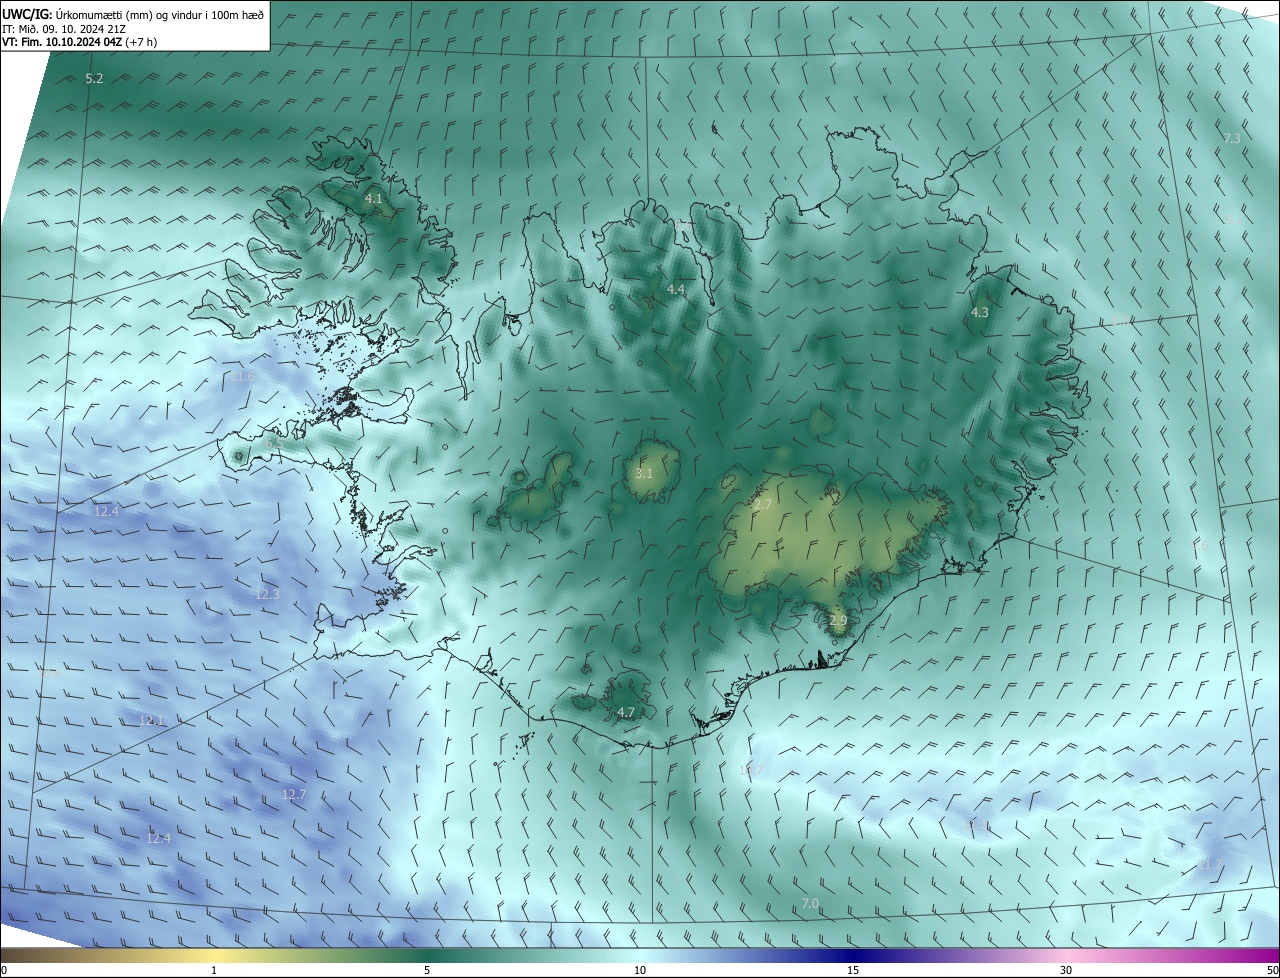Click the 3.1 value on the glacier
Screen dimensions: 1280x978
pyautogui.click(x=644, y=473)
